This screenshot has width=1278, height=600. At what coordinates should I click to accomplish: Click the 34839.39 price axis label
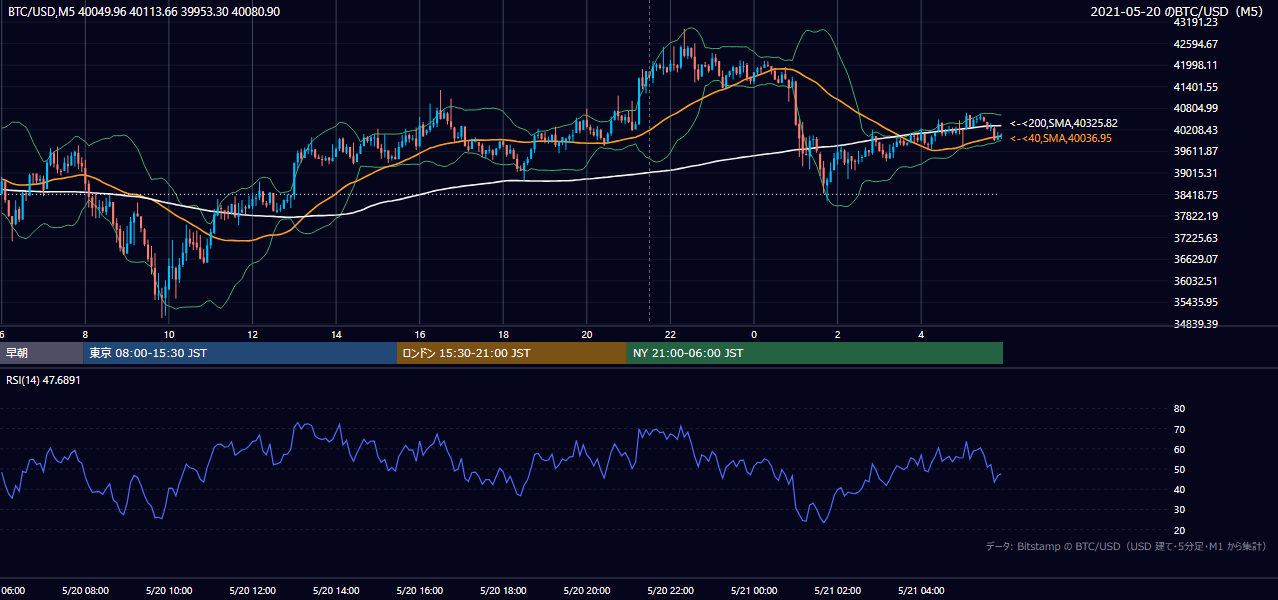[x=1195, y=324]
